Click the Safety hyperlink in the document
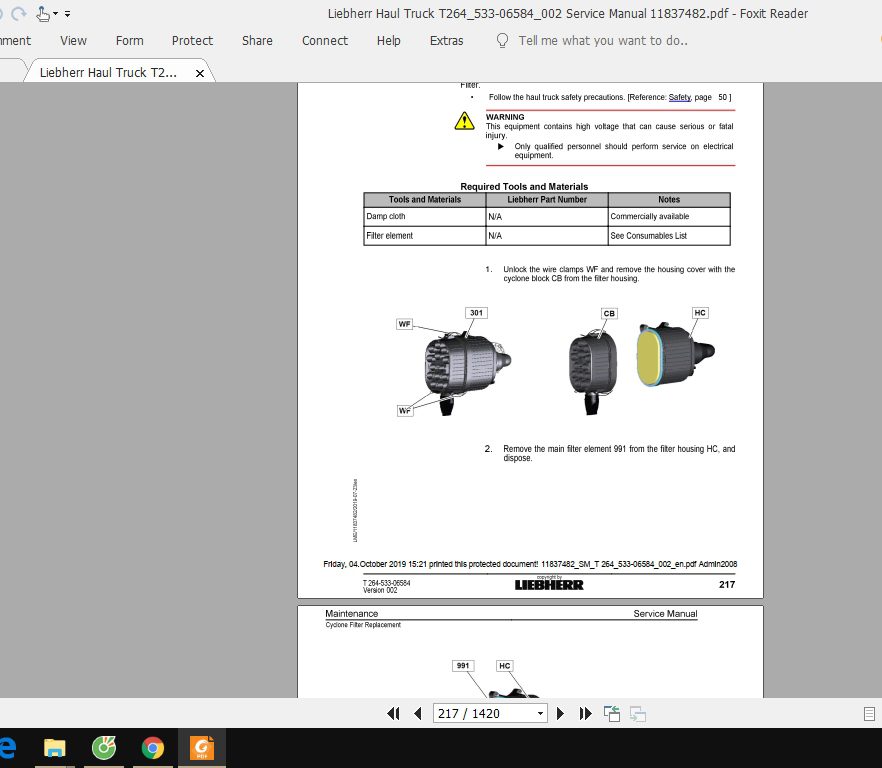Viewport: 882px width, 768px height. tap(679, 97)
